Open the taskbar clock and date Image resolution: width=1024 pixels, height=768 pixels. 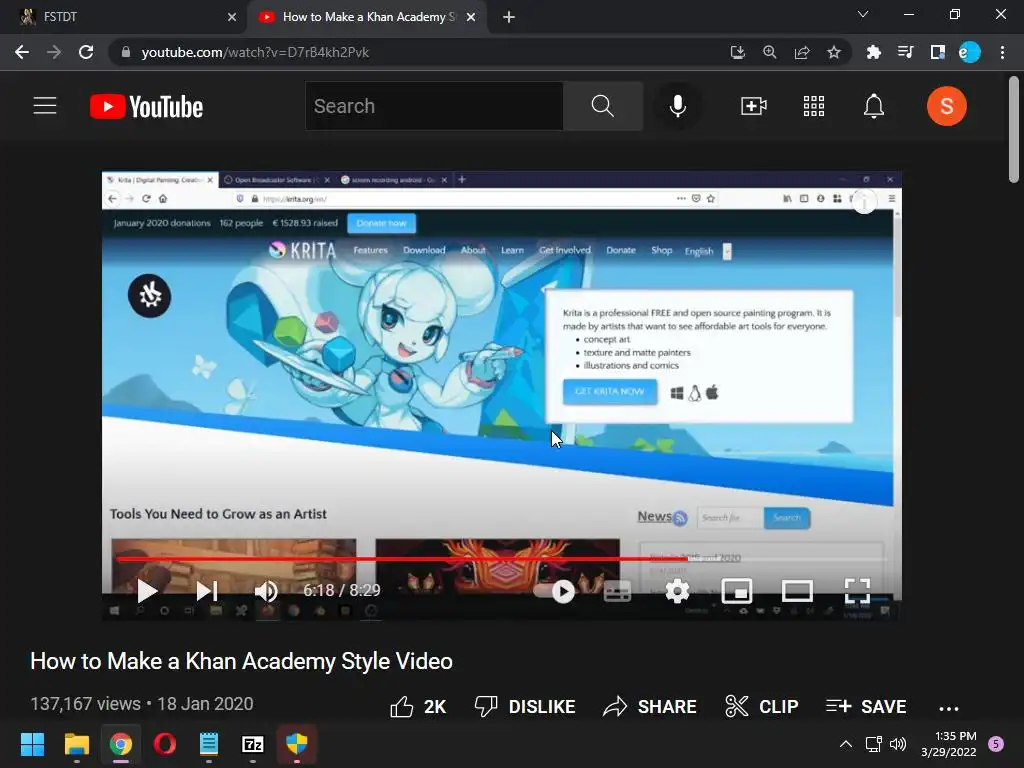(x=949, y=744)
